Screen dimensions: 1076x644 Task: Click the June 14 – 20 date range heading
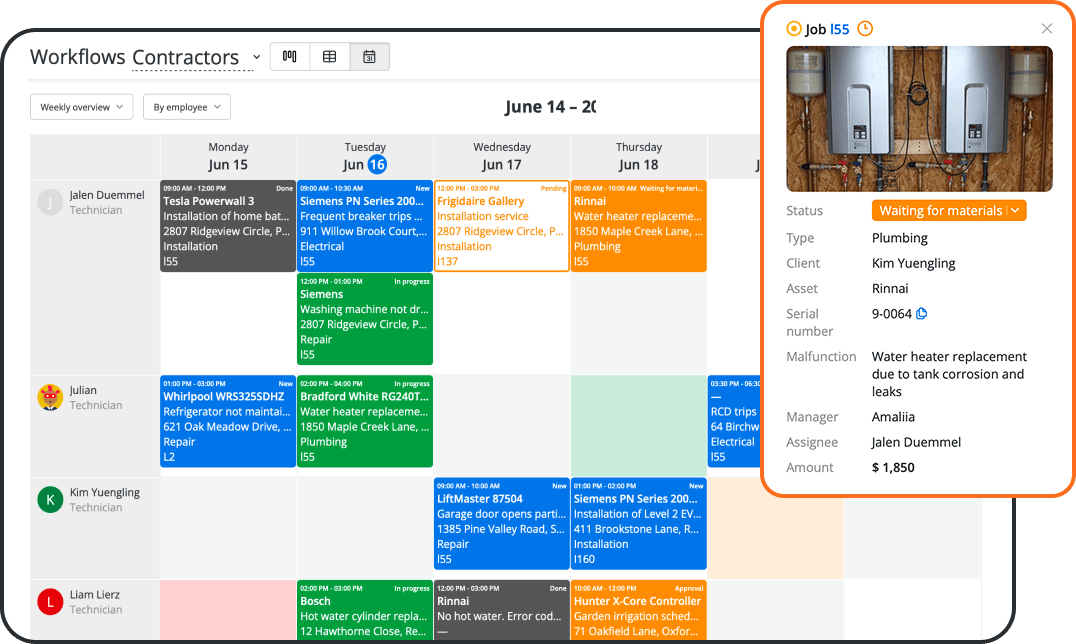(550, 107)
